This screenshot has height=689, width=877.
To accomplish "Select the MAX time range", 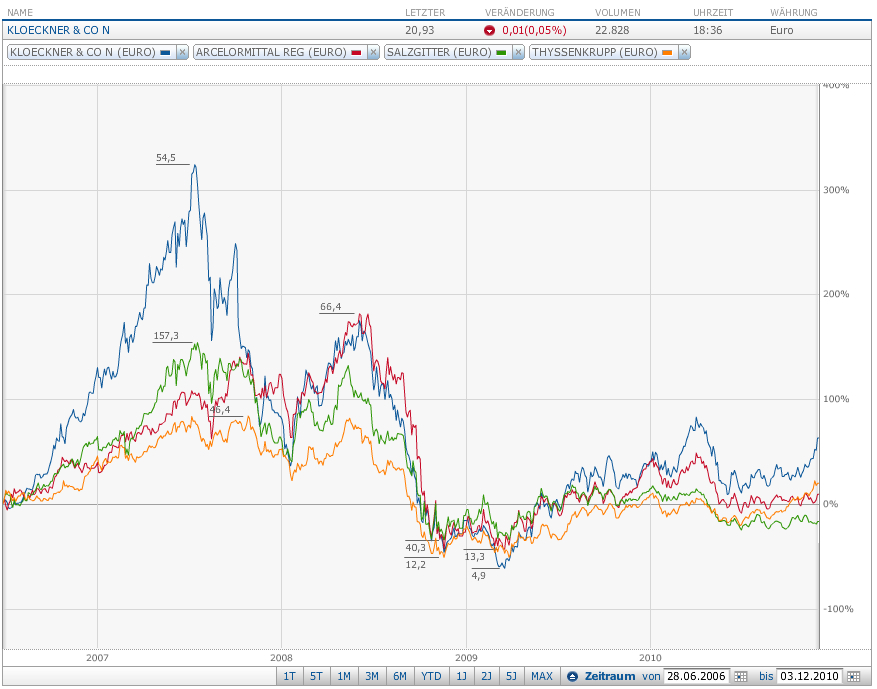I will [x=541, y=677].
